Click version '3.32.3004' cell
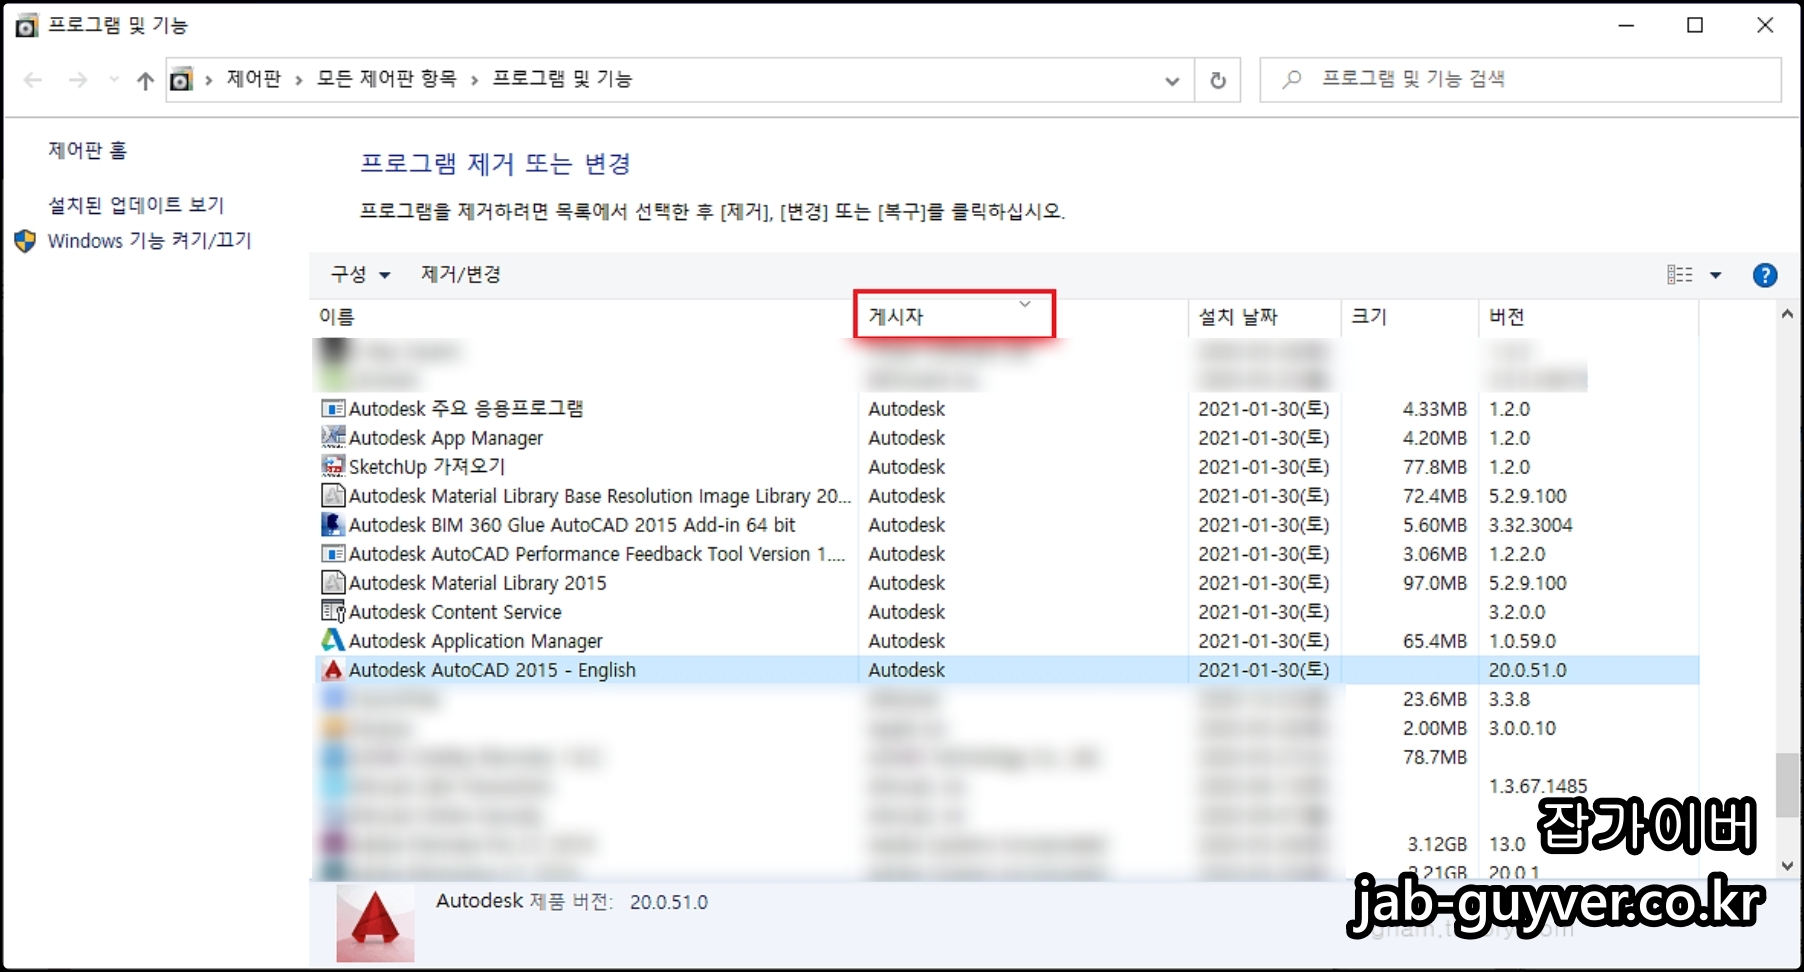 (x=1530, y=525)
